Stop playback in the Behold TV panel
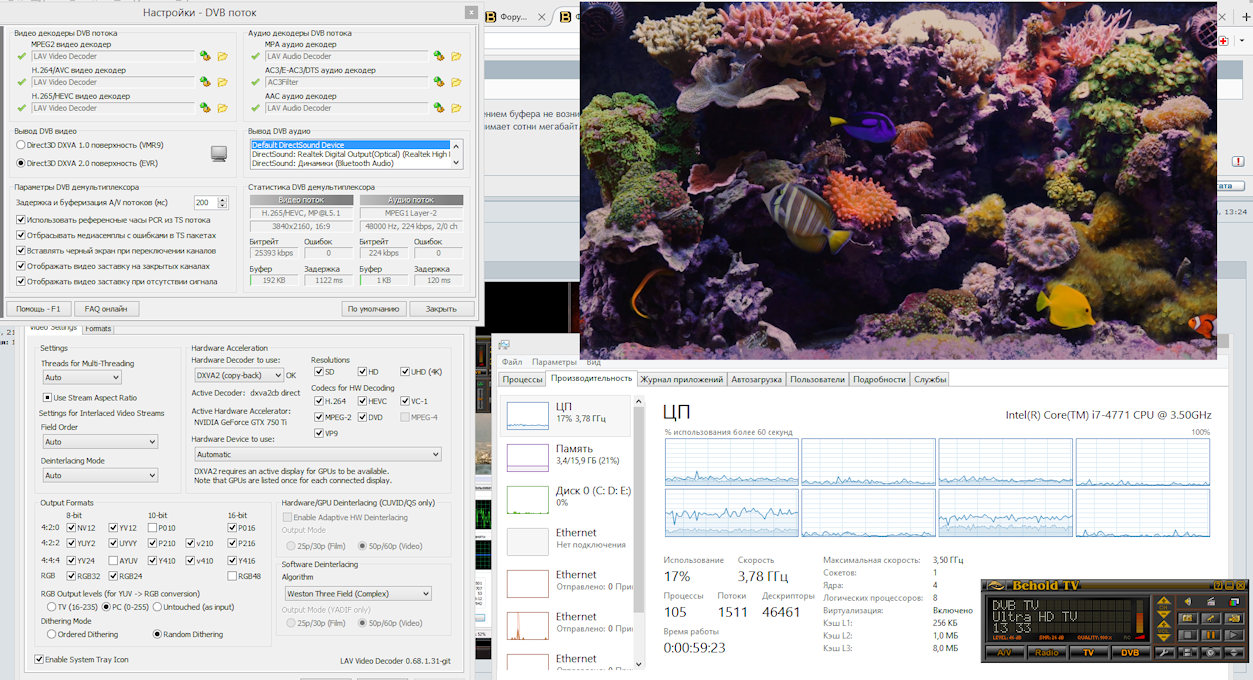This screenshot has width=1253, height=680. coord(1186,635)
